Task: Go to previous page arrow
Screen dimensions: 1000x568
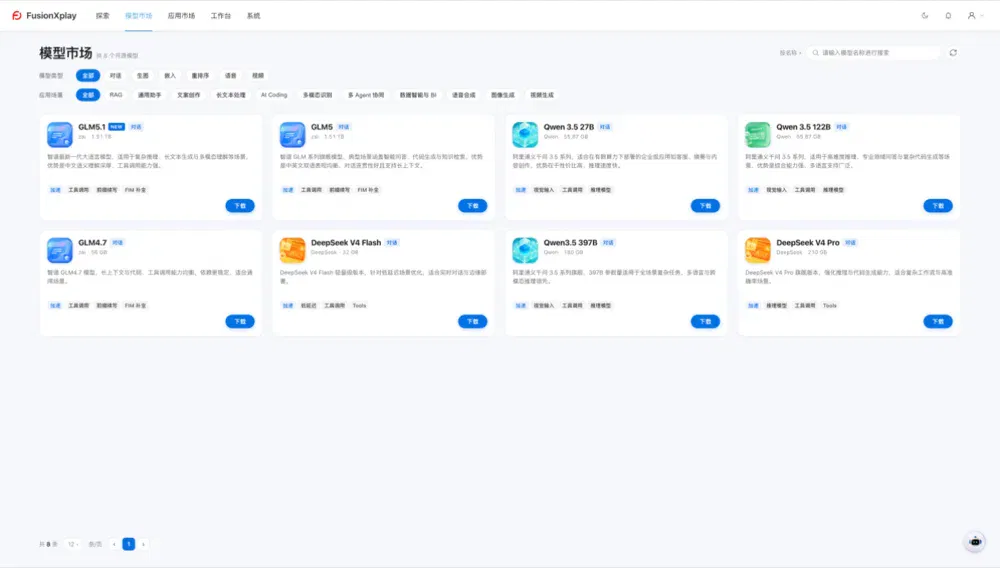Action: 114,544
